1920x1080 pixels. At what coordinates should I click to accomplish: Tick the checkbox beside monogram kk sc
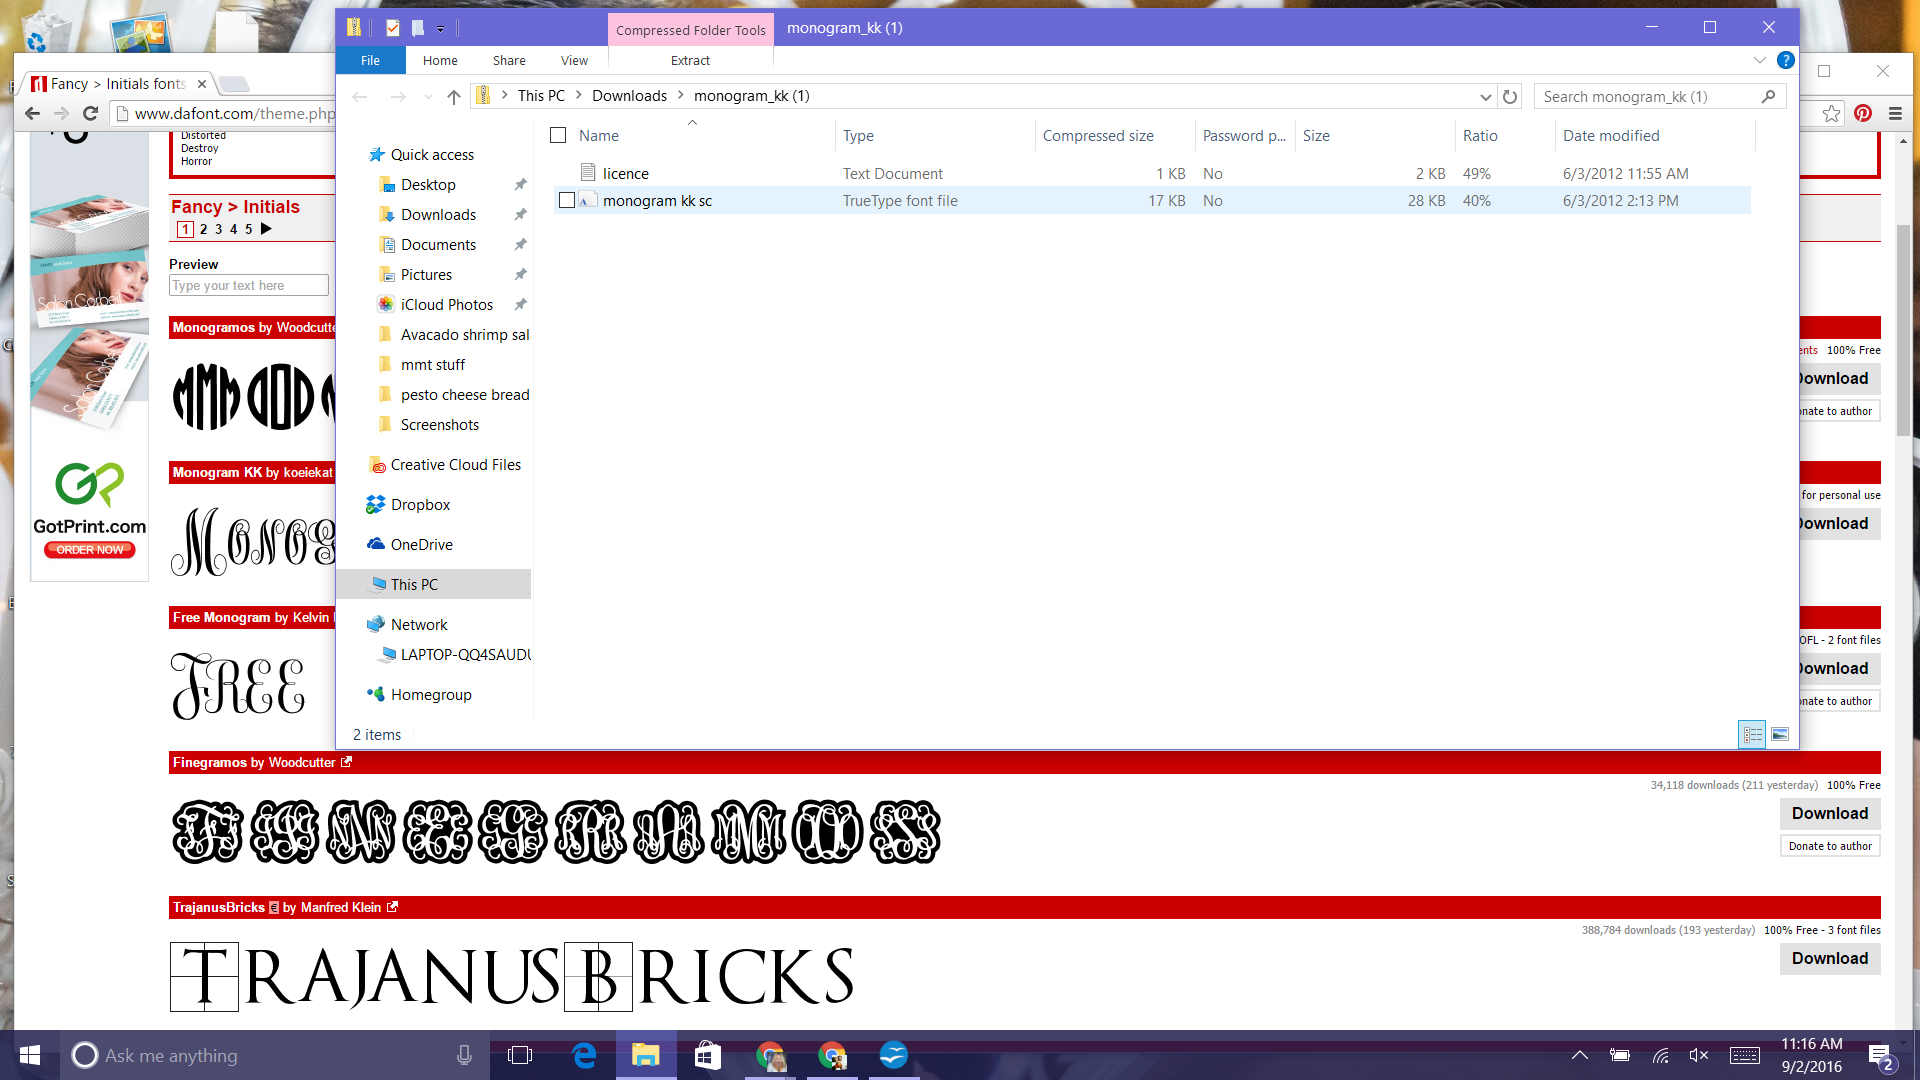[x=567, y=200]
